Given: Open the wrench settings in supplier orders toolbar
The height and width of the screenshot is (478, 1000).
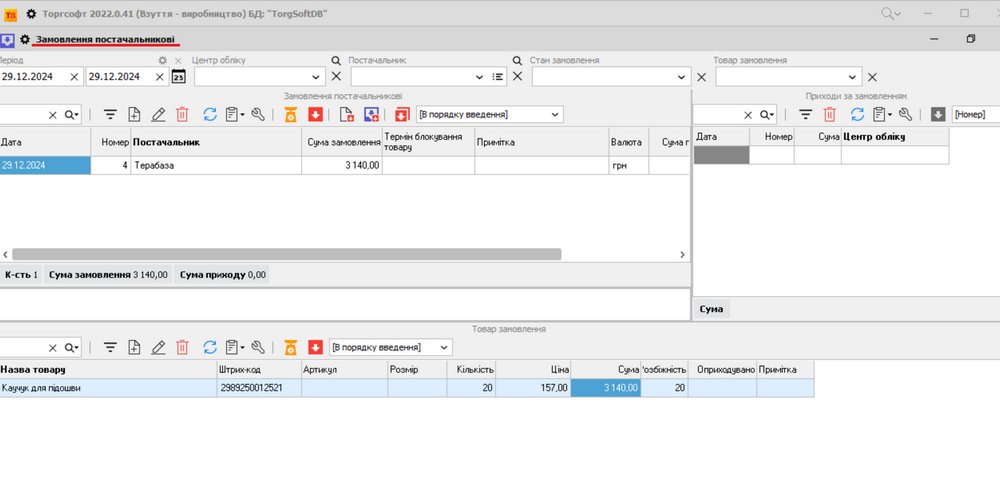Looking at the screenshot, I should [x=258, y=115].
